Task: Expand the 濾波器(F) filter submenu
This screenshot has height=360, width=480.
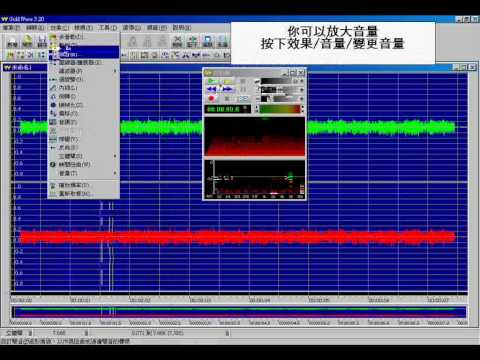Action: (84, 71)
